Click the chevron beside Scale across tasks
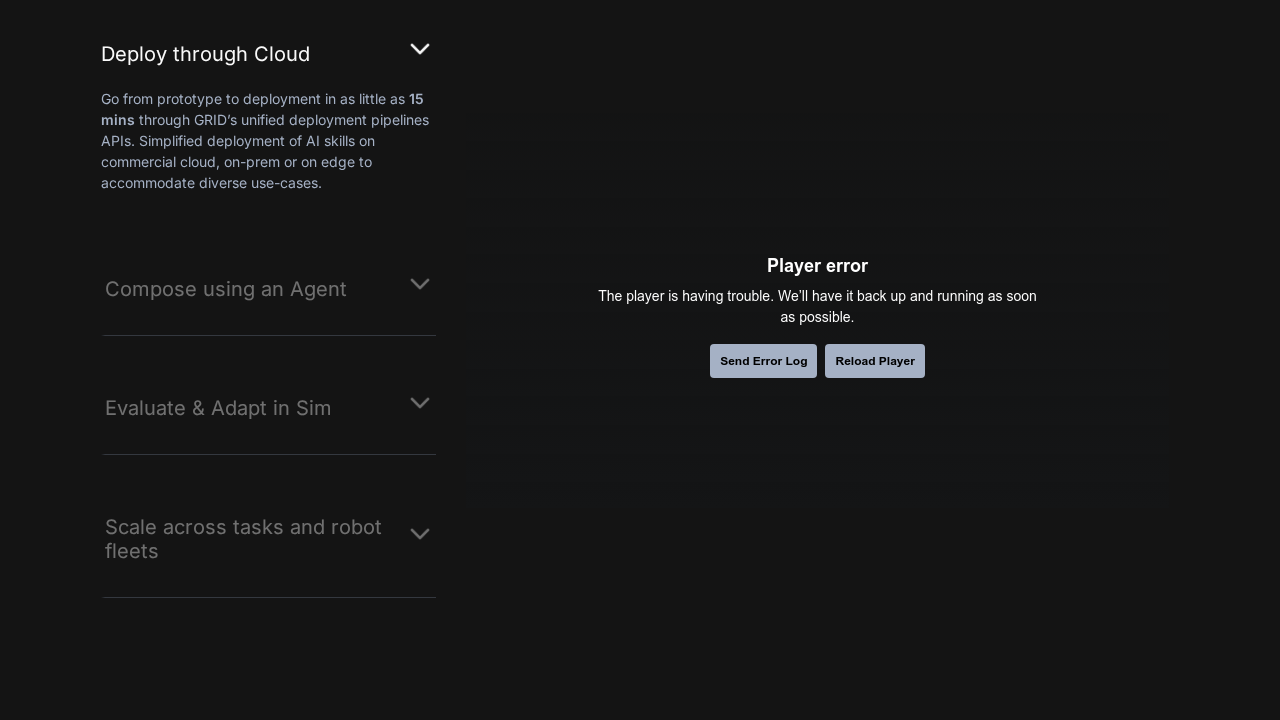1280x720 pixels. point(420,534)
